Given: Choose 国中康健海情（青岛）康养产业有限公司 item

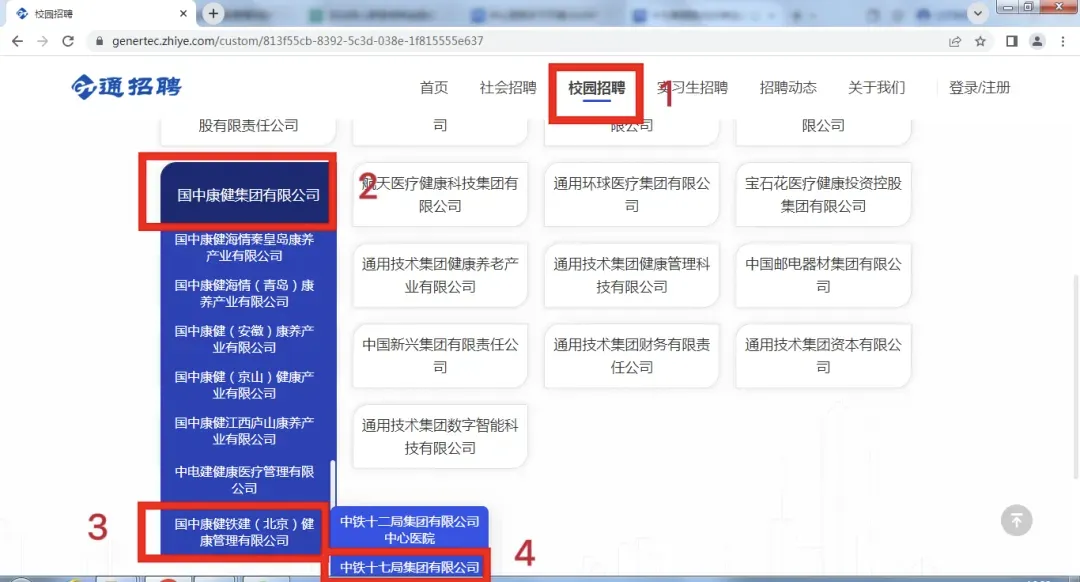Looking at the screenshot, I should (x=245, y=293).
